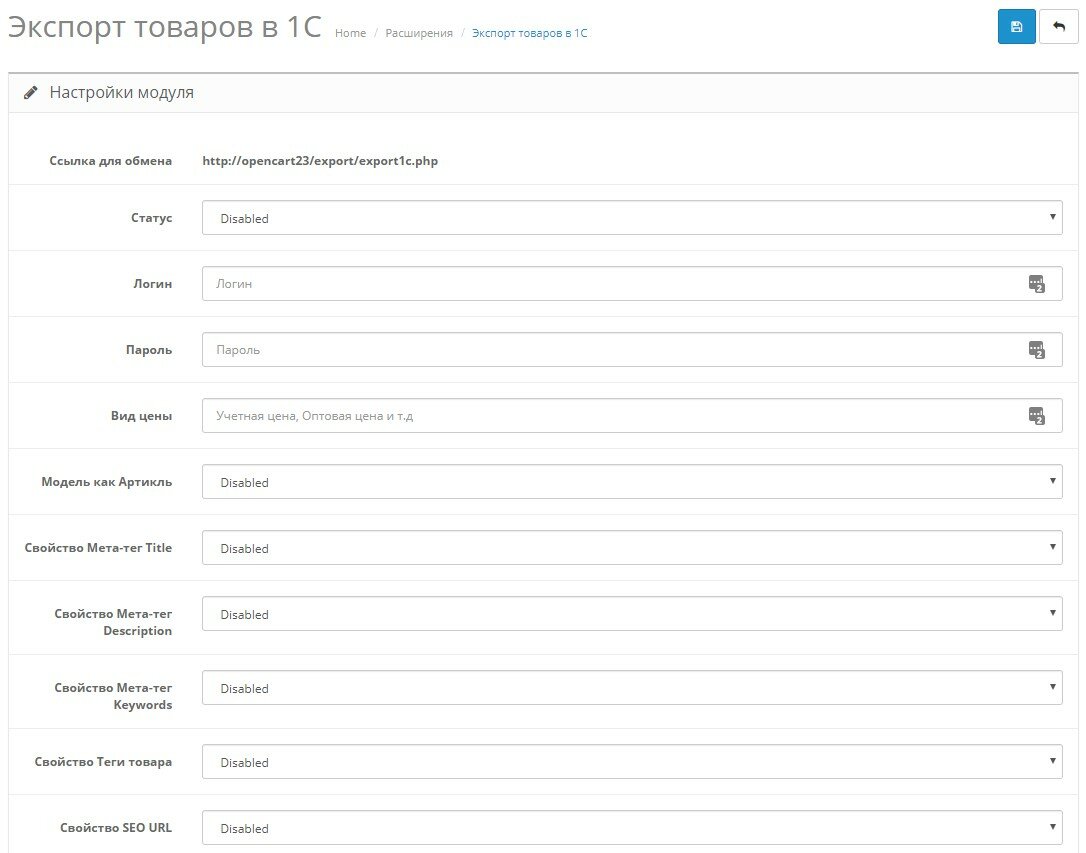Click the Логин field label
This screenshot has height=853, width=1086.
153,284
